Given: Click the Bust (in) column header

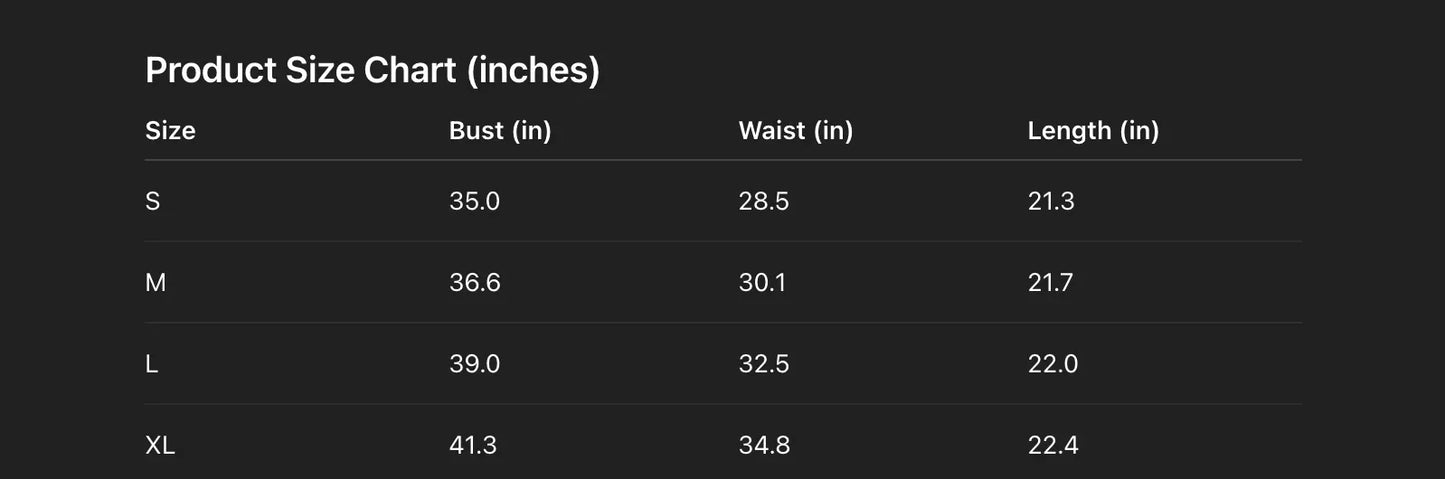Looking at the screenshot, I should point(500,131).
